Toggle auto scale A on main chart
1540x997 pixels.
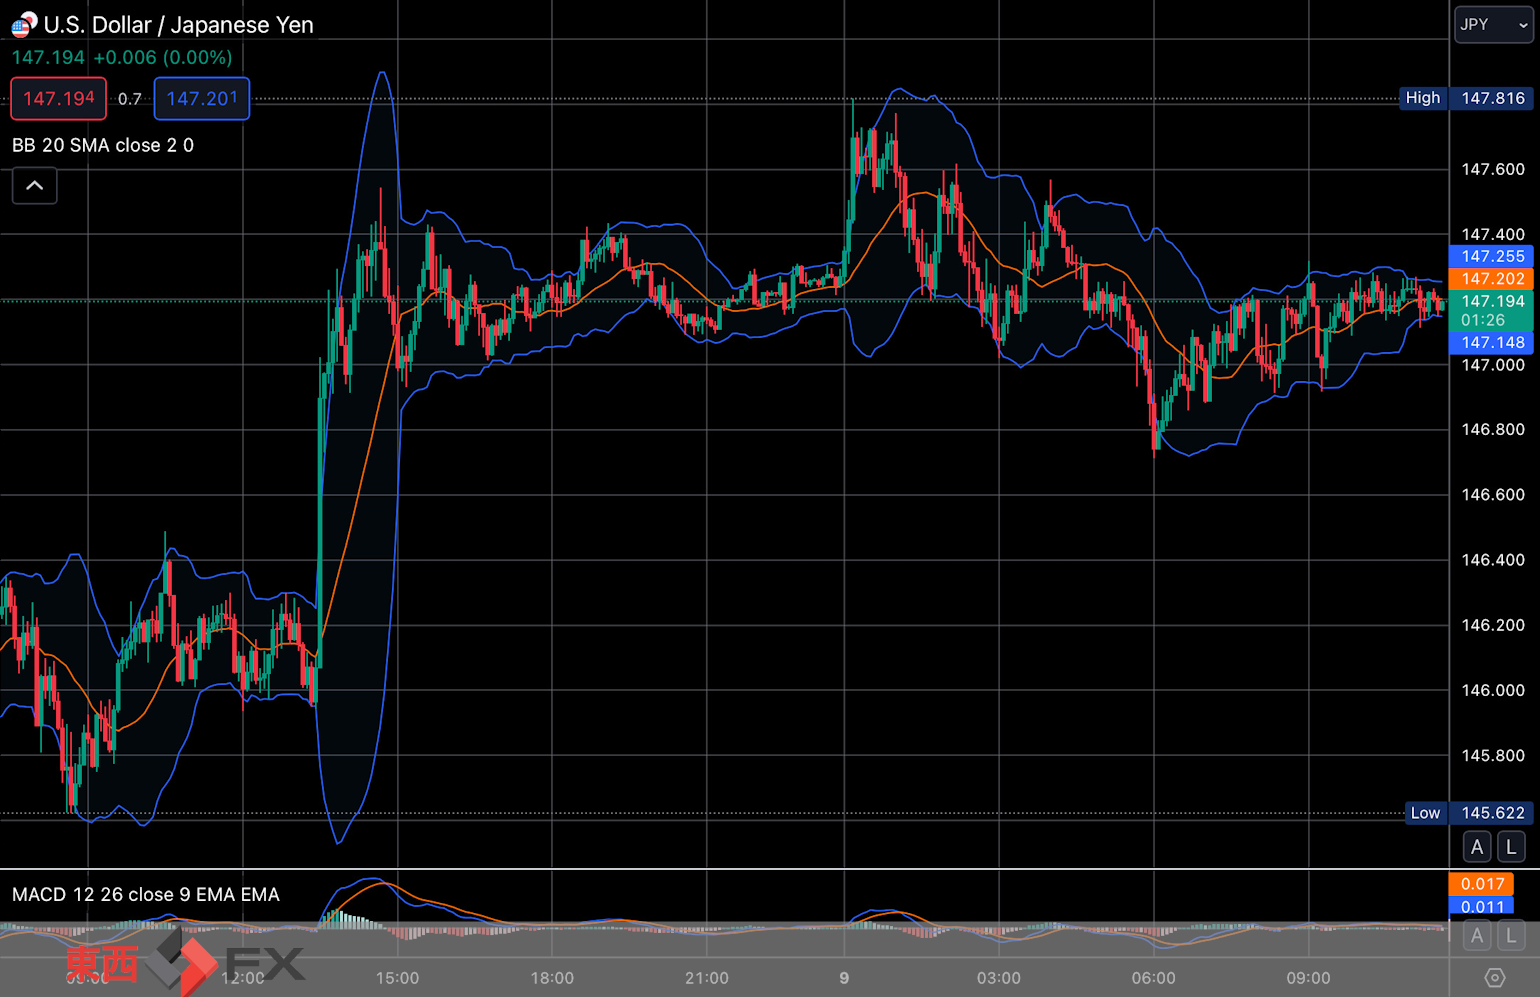pos(1477,847)
